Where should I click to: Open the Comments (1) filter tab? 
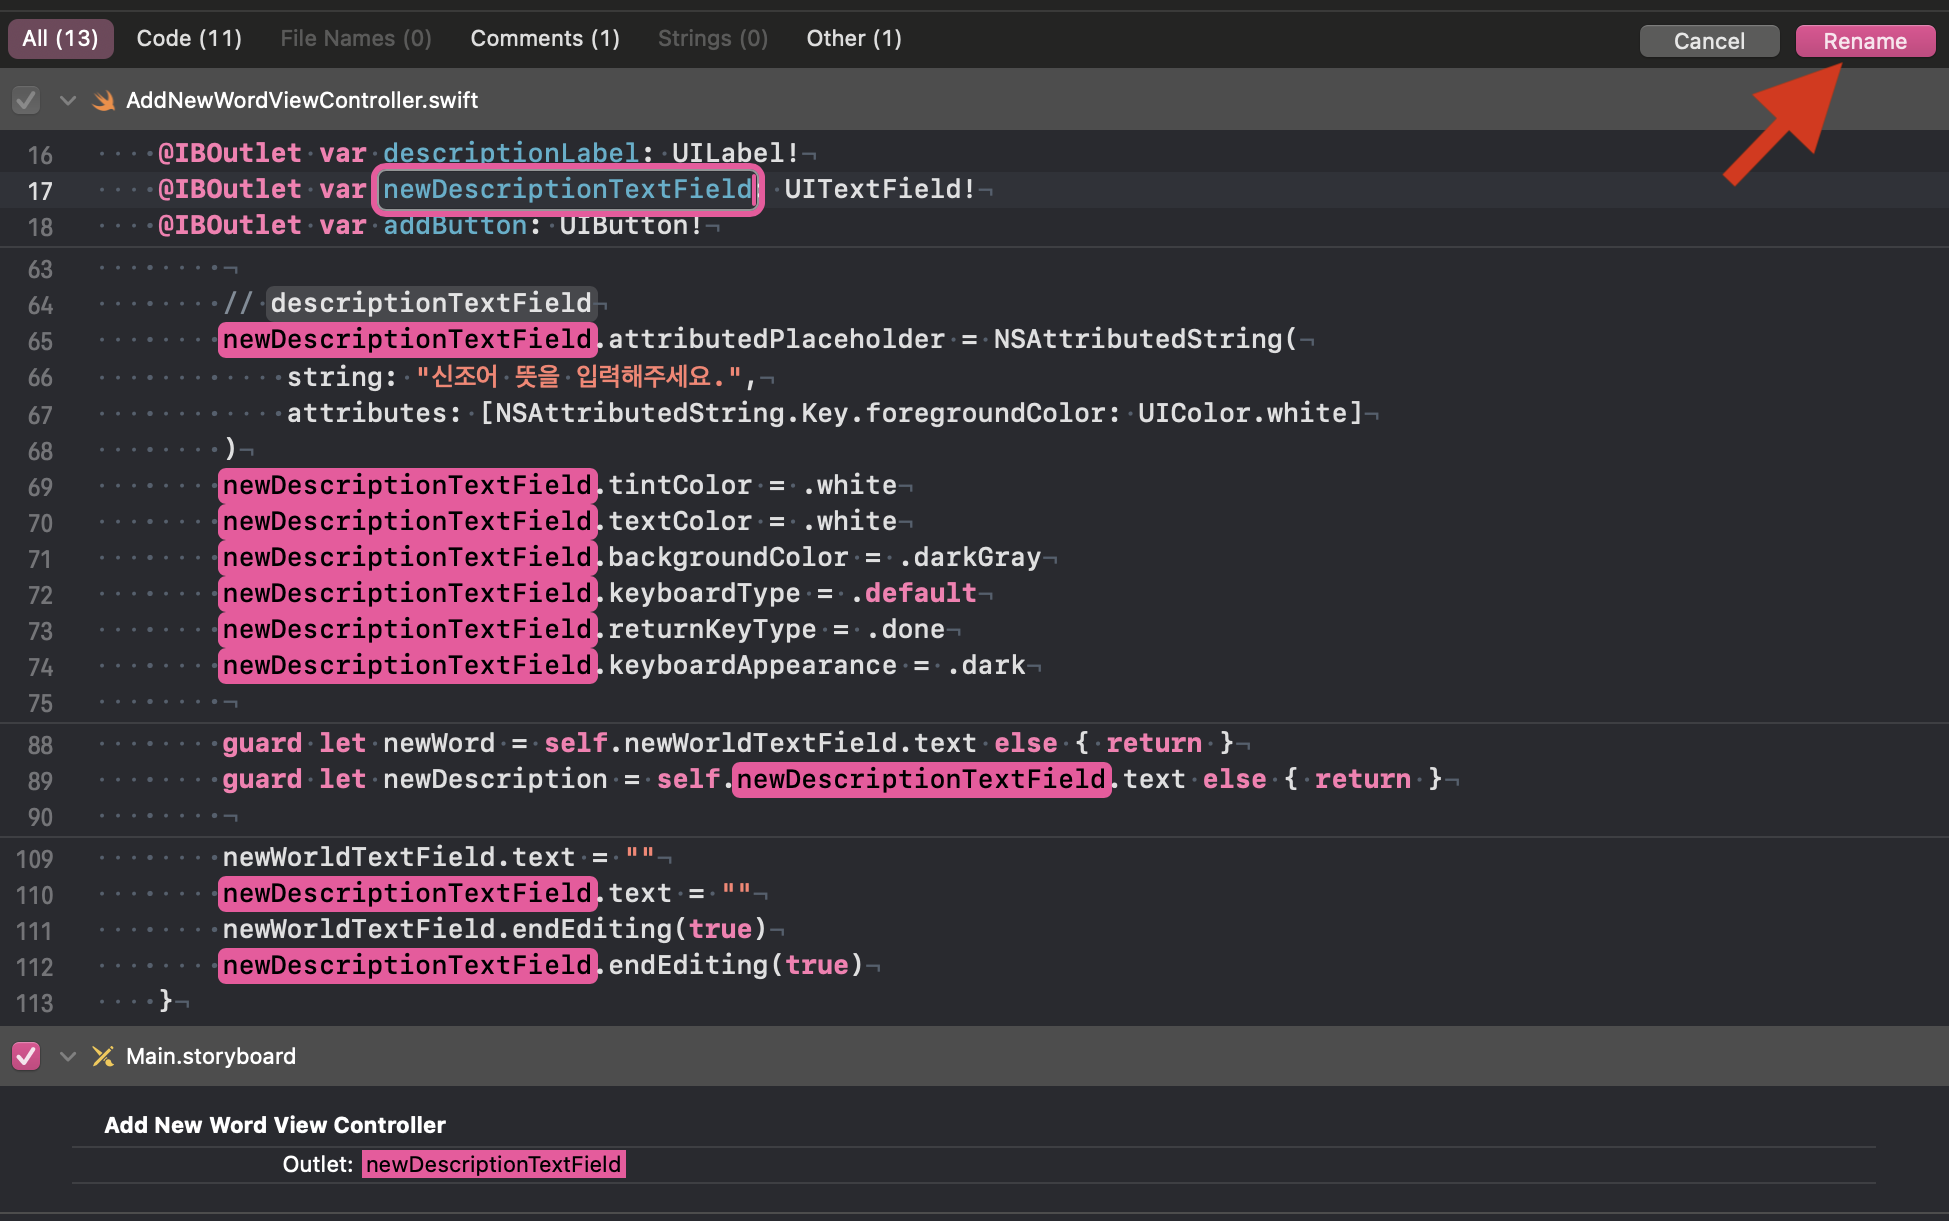[545, 39]
